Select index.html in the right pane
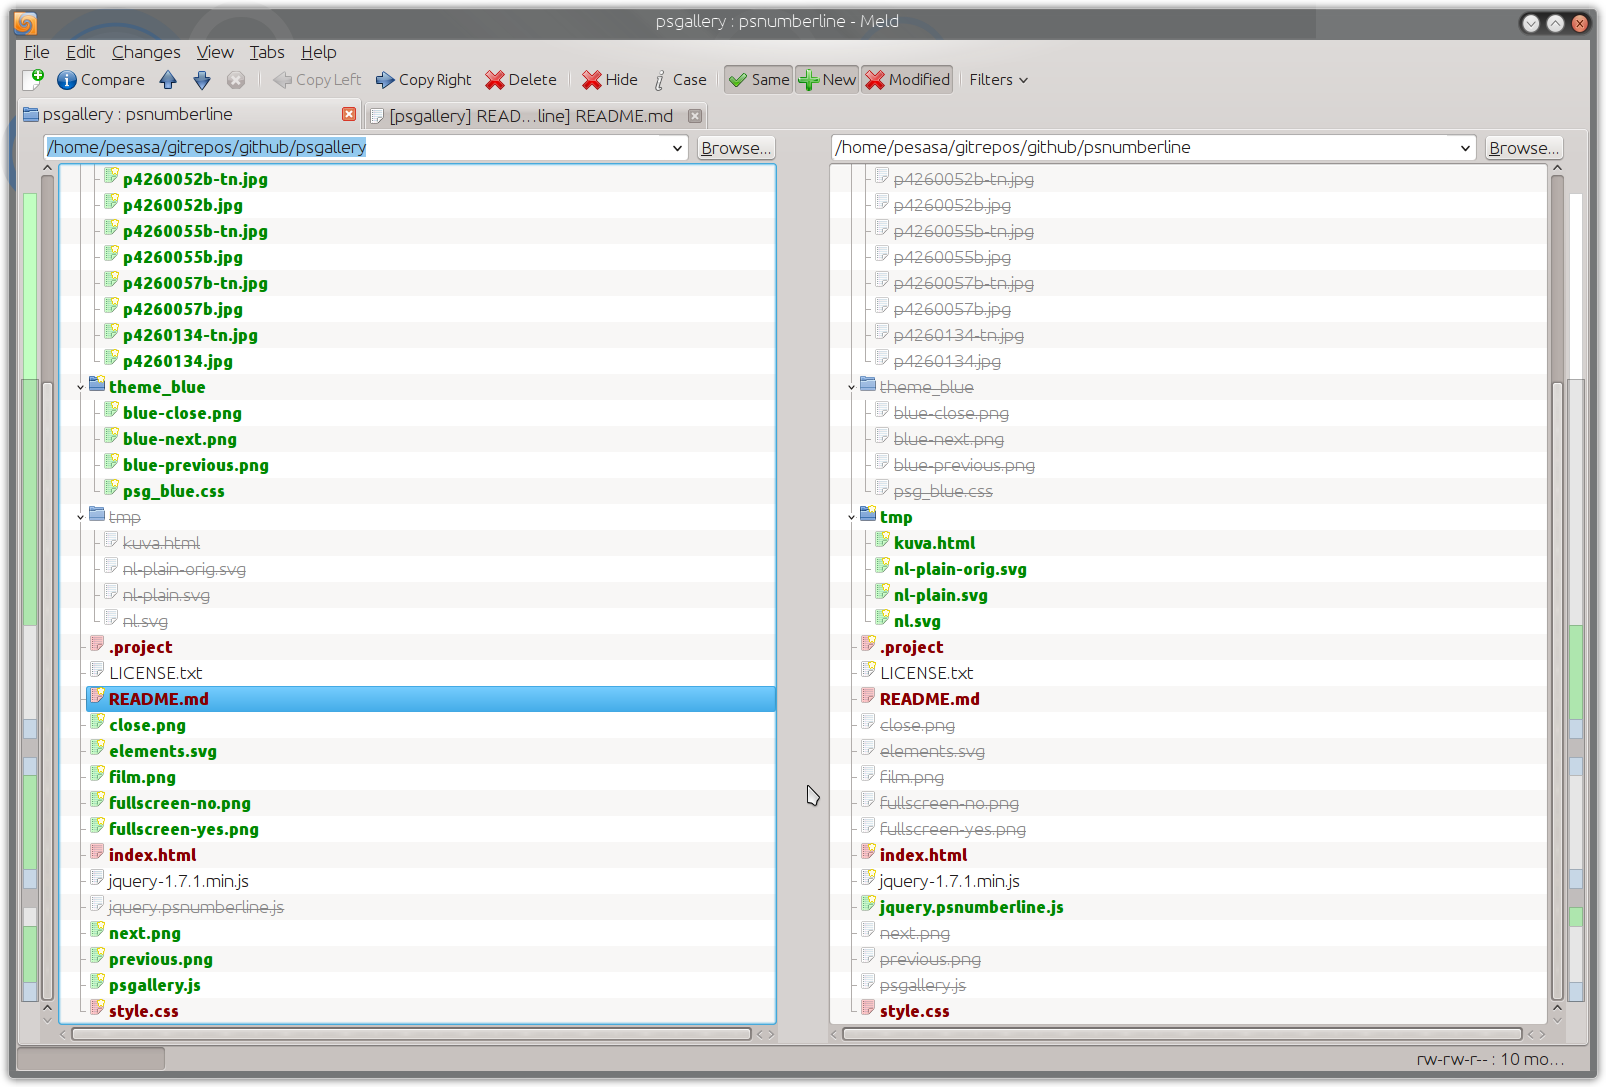The width and height of the screenshot is (1606, 1087). (x=923, y=855)
